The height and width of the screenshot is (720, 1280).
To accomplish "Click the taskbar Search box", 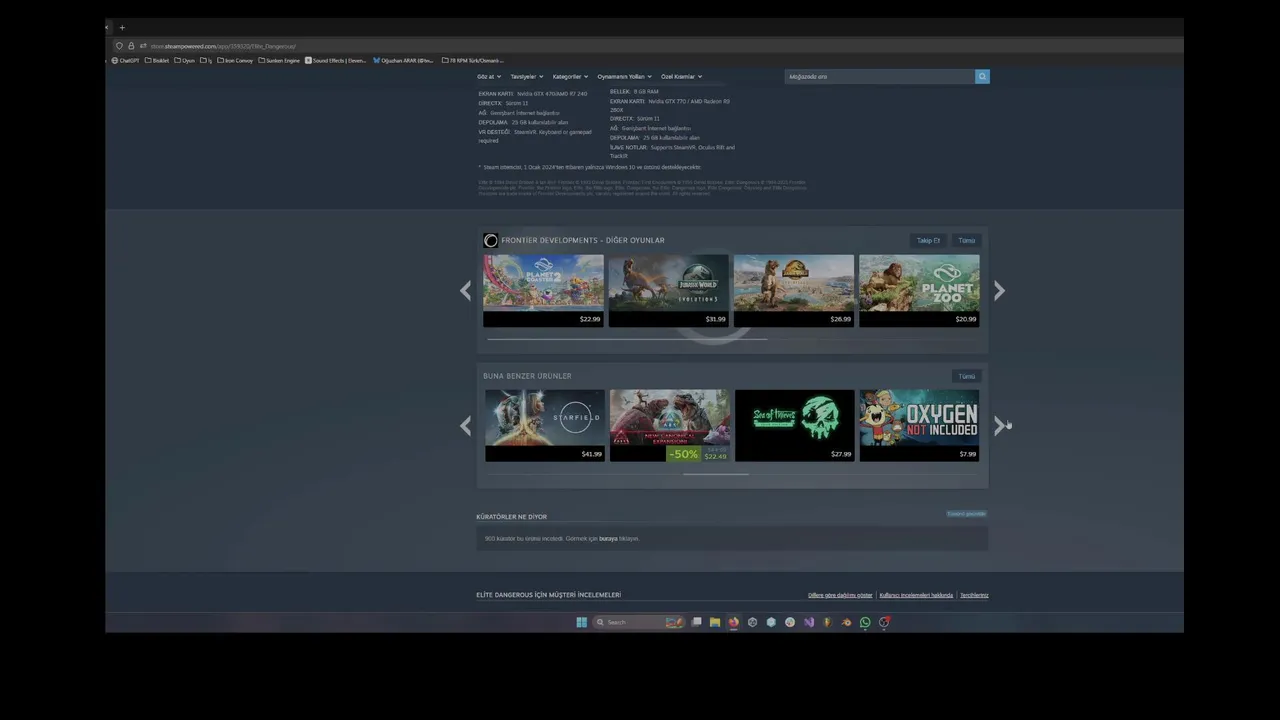I will 639,622.
